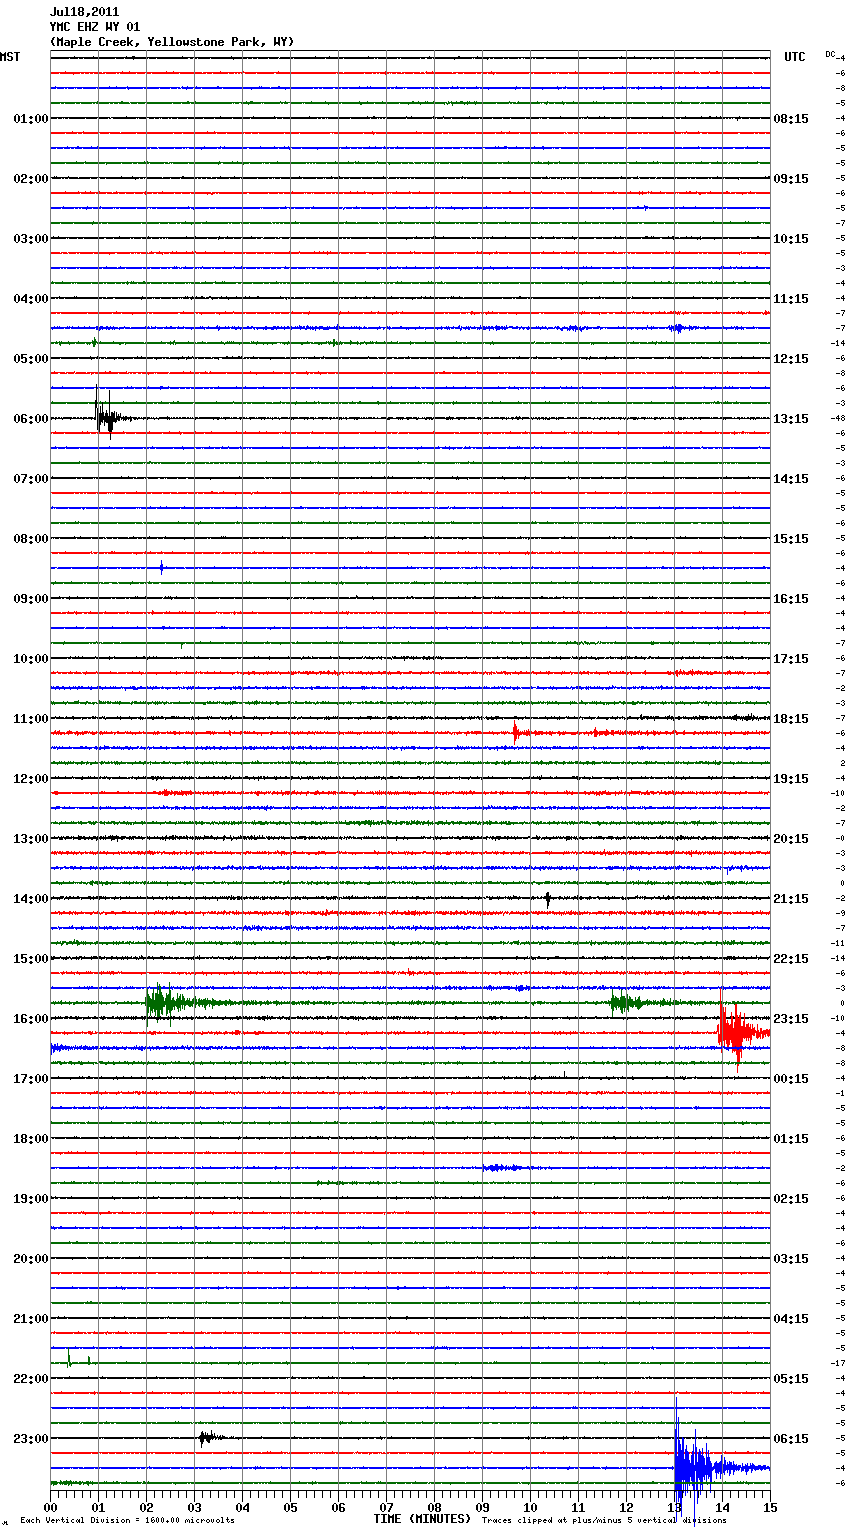Screen dimensions: 850x1534
Task: Click the 06:15 UTC time label
Action: click(791, 1439)
